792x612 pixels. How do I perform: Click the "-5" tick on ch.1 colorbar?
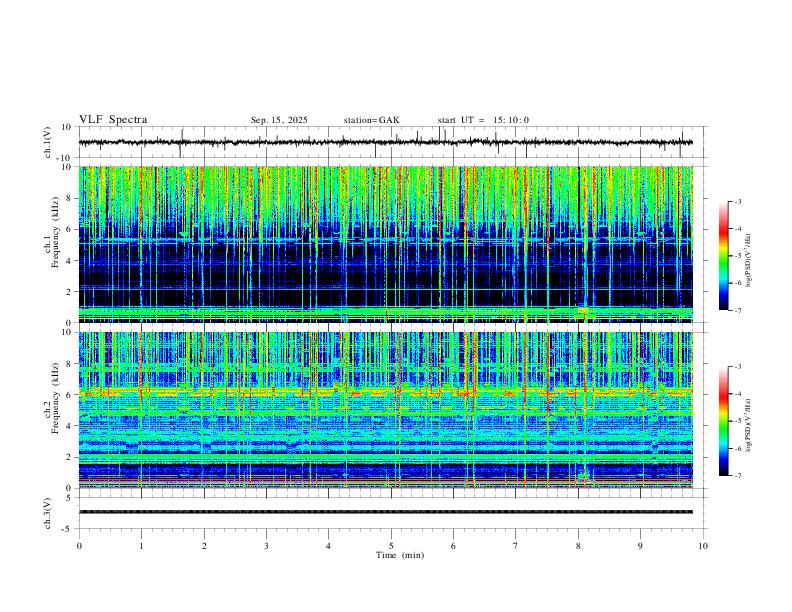(x=737, y=256)
